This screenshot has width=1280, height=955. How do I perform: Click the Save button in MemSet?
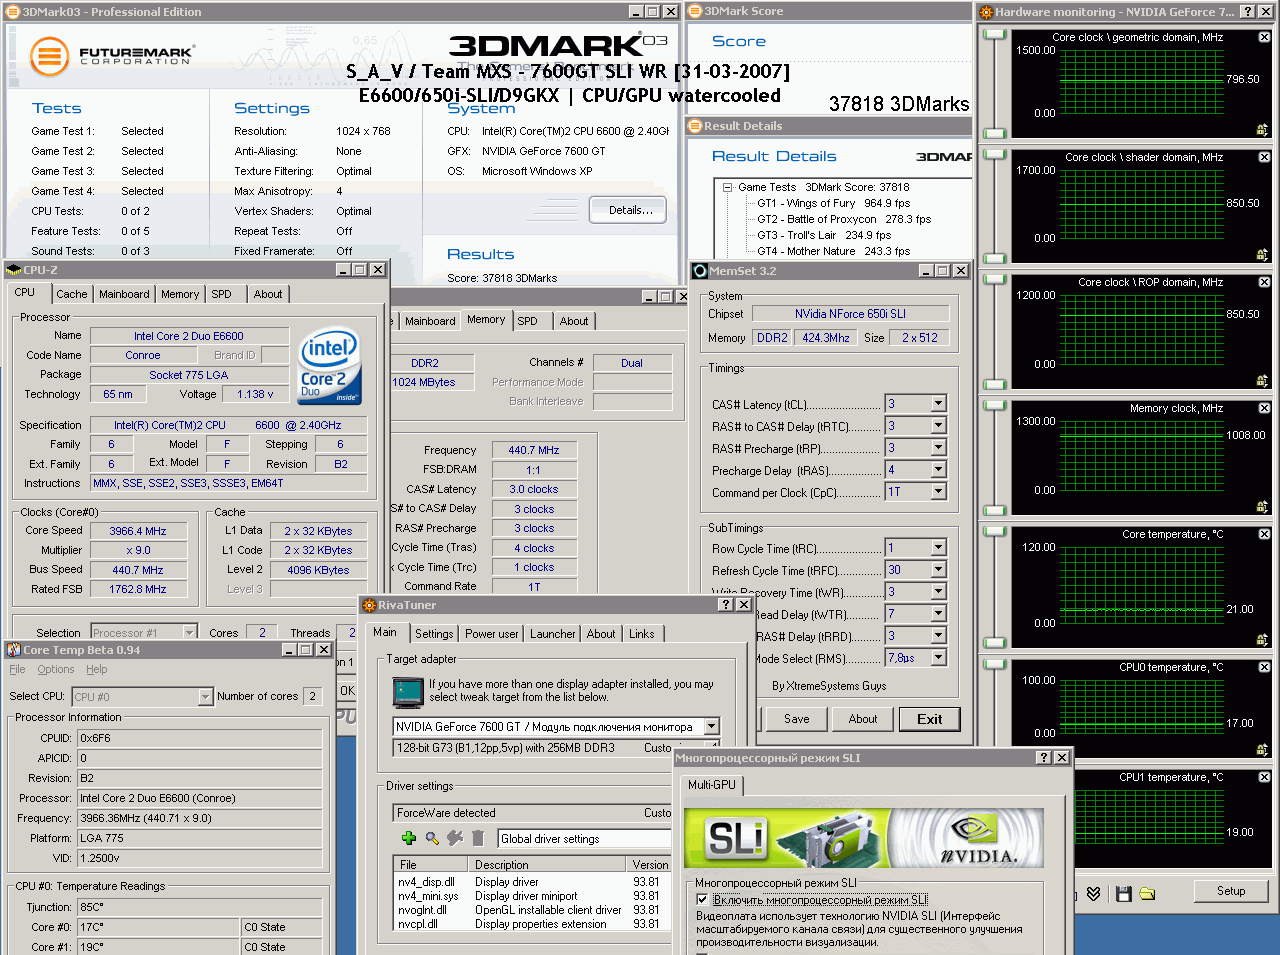[x=797, y=719]
